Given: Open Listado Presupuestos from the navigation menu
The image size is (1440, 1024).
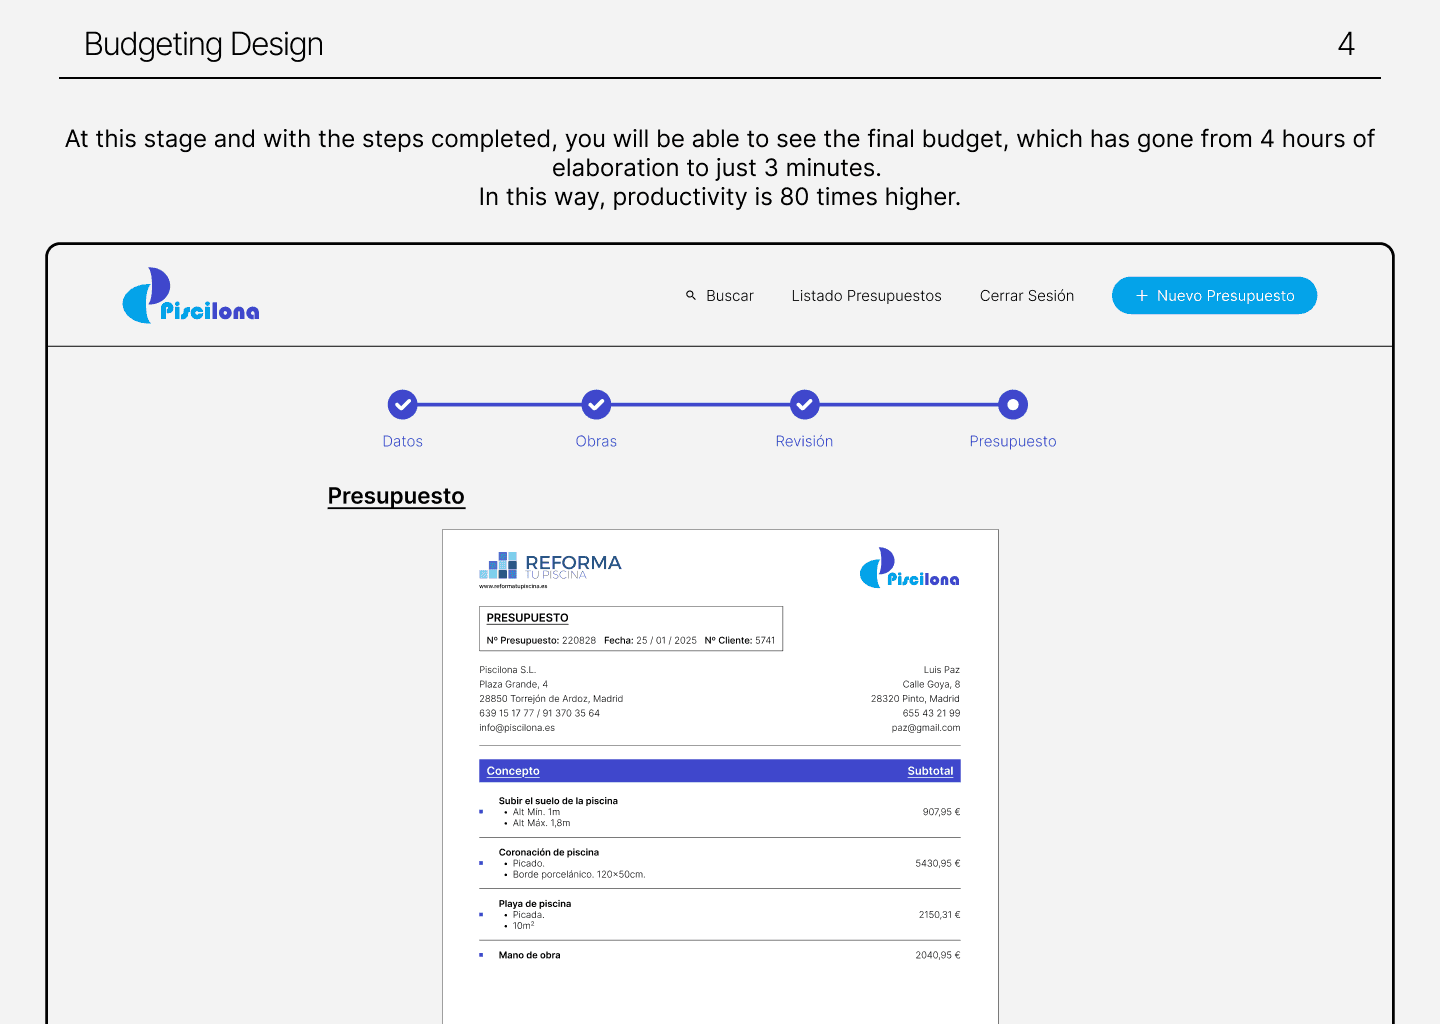Looking at the screenshot, I should pyautogui.click(x=866, y=295).
